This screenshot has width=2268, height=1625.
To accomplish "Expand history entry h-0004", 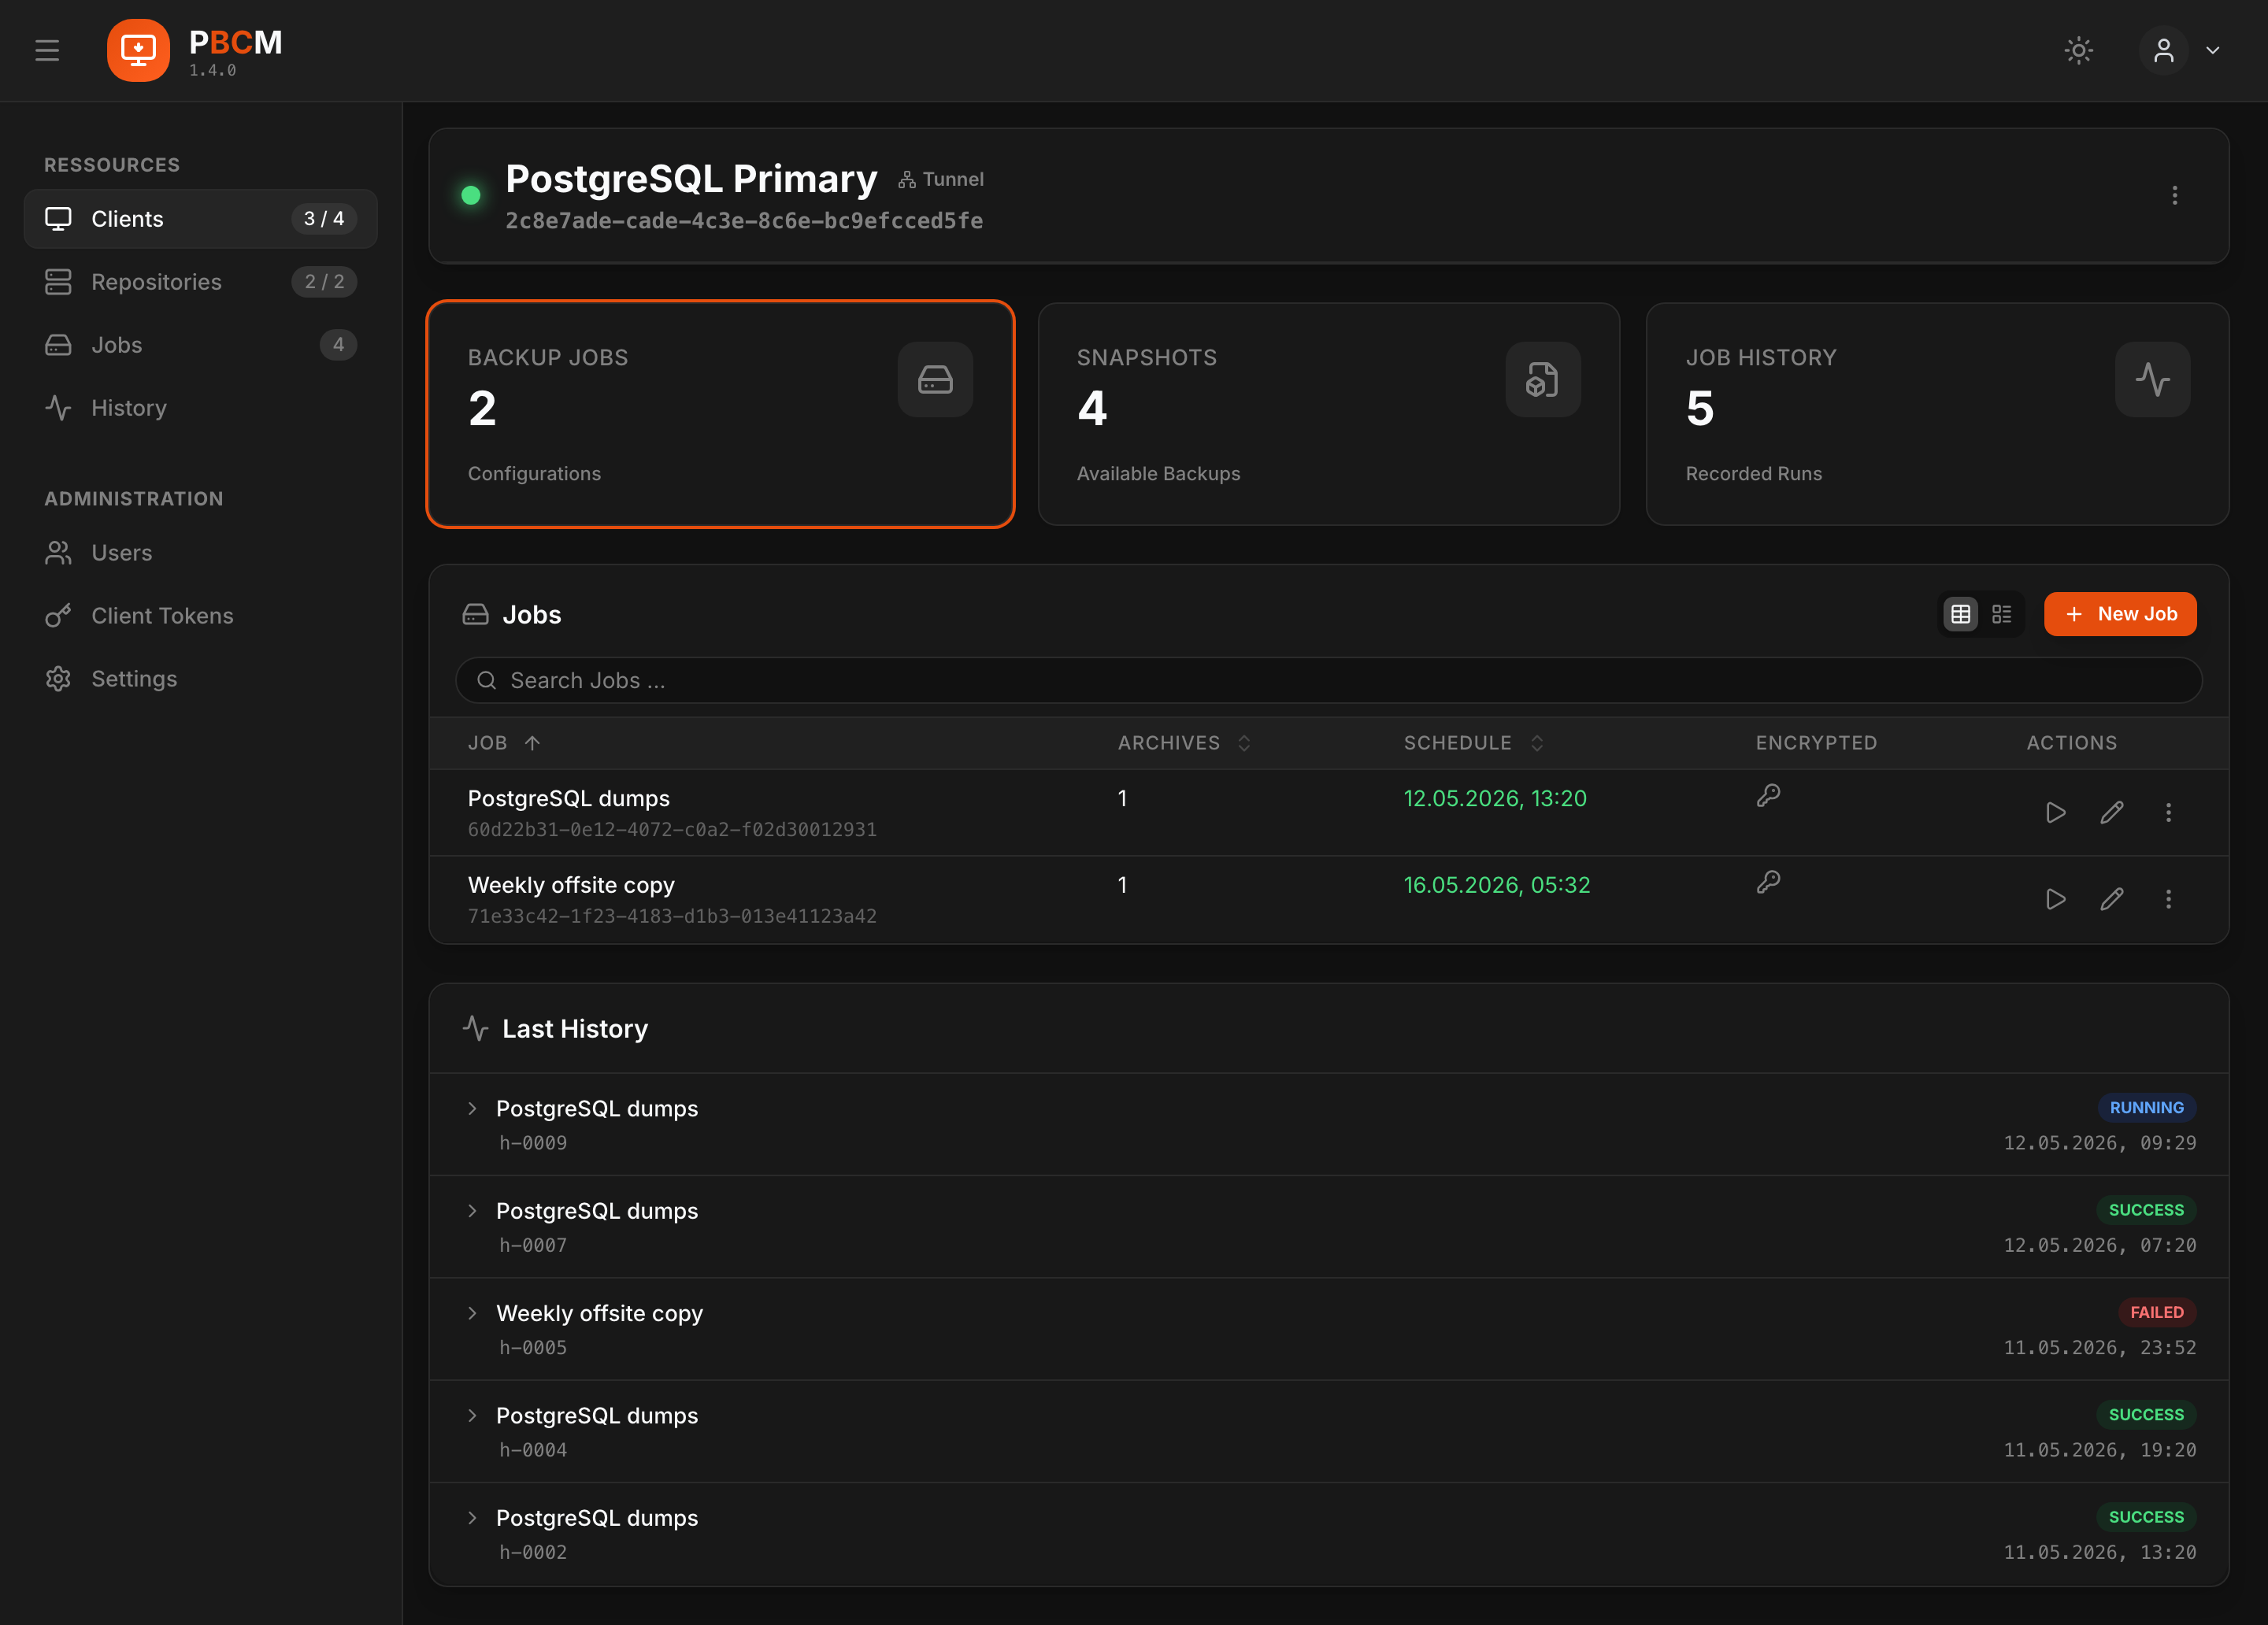I will coord(472,1415).
